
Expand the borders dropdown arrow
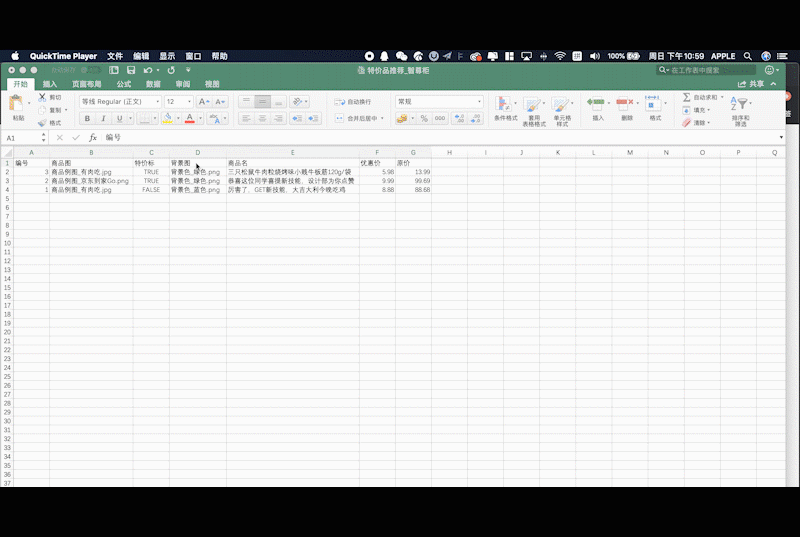click(x=155, y=118)
